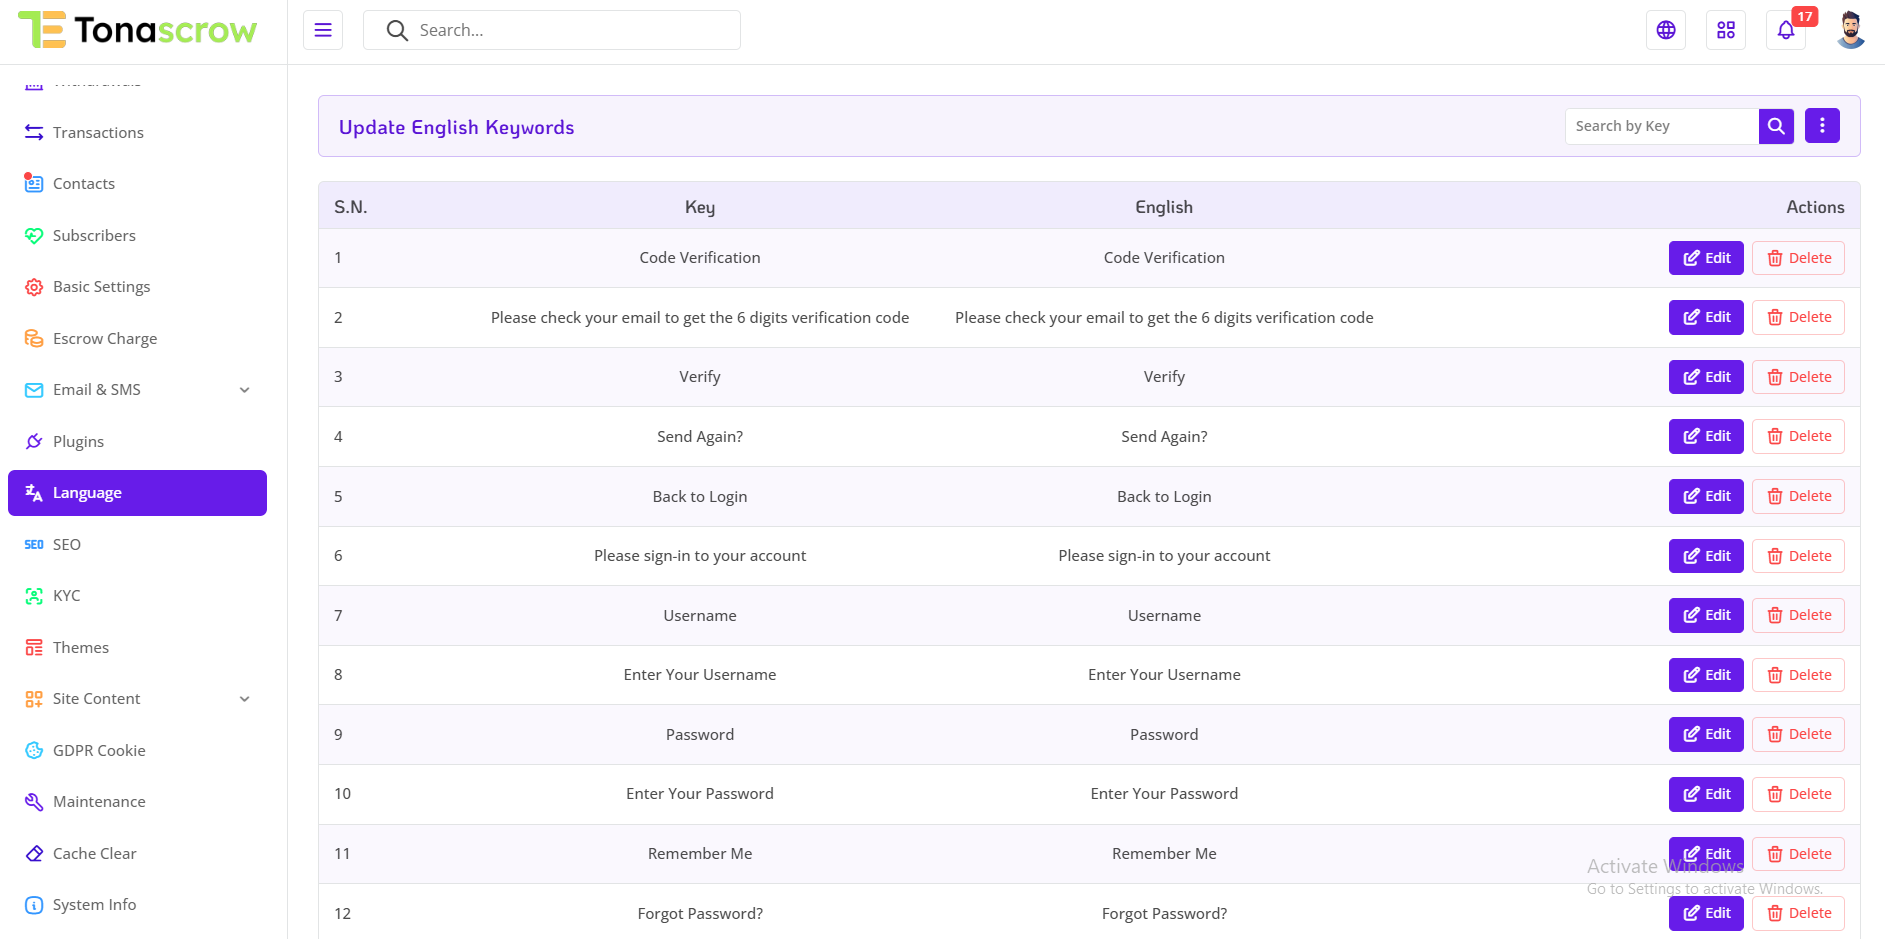Open the three-dot more options menu
The width and height of the screenshot is (1885, 939).
(1821, 126)
